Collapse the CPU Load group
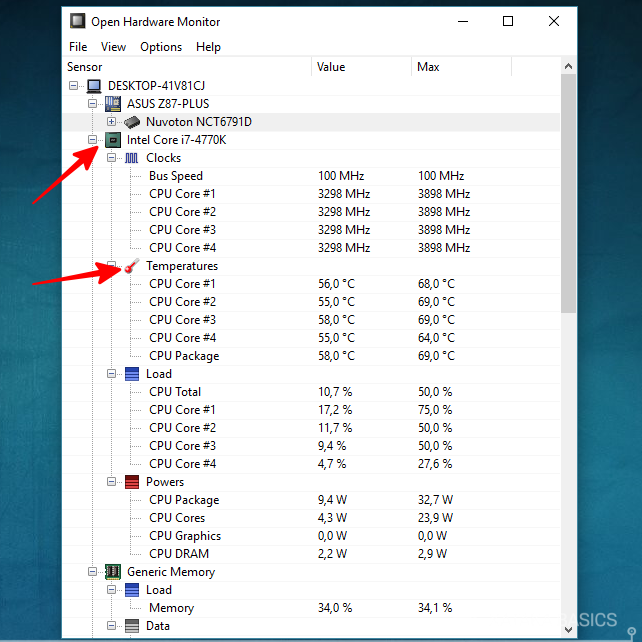The image size is (642, 642). (111, 374)
